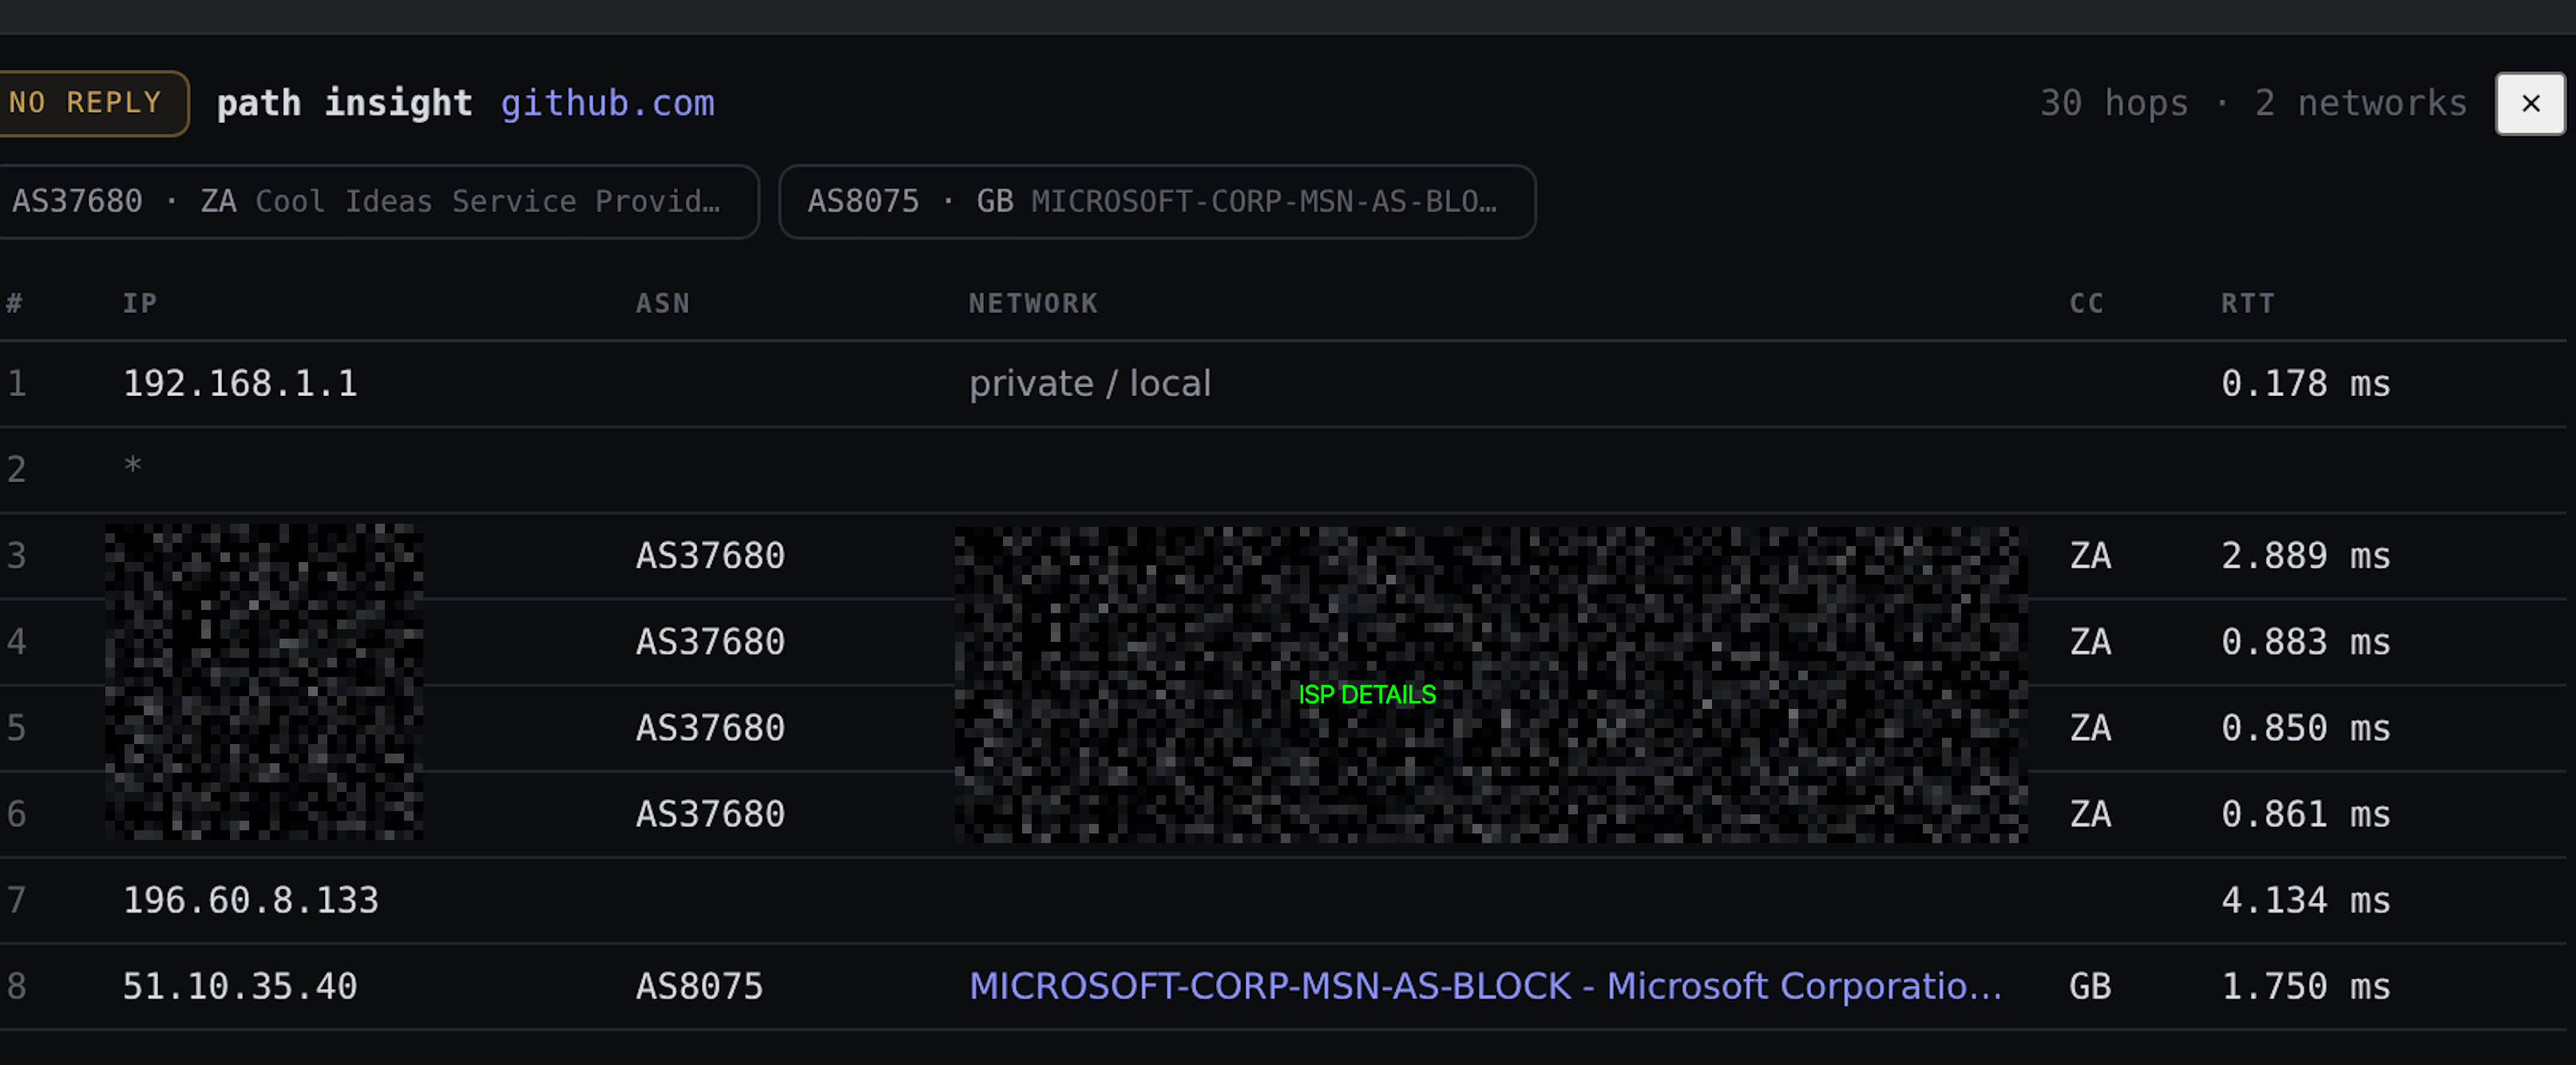Image resolution: width=2576 pixels, height=1065 pixels.
Task: Click the 1.750 ms RTT value
Action: tap(2305, 986)
